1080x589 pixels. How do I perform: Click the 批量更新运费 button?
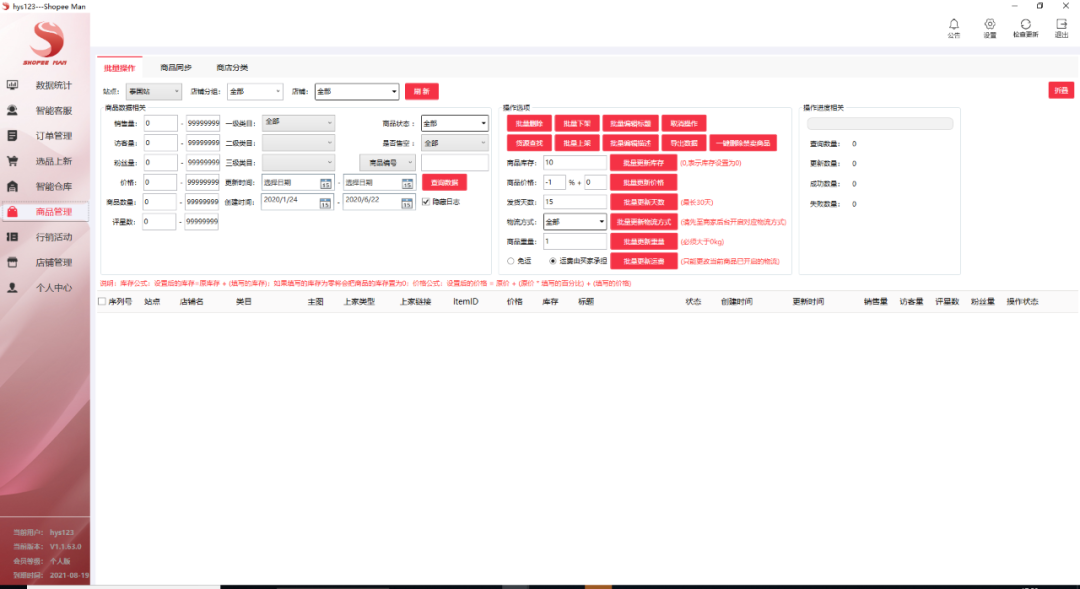643,261
